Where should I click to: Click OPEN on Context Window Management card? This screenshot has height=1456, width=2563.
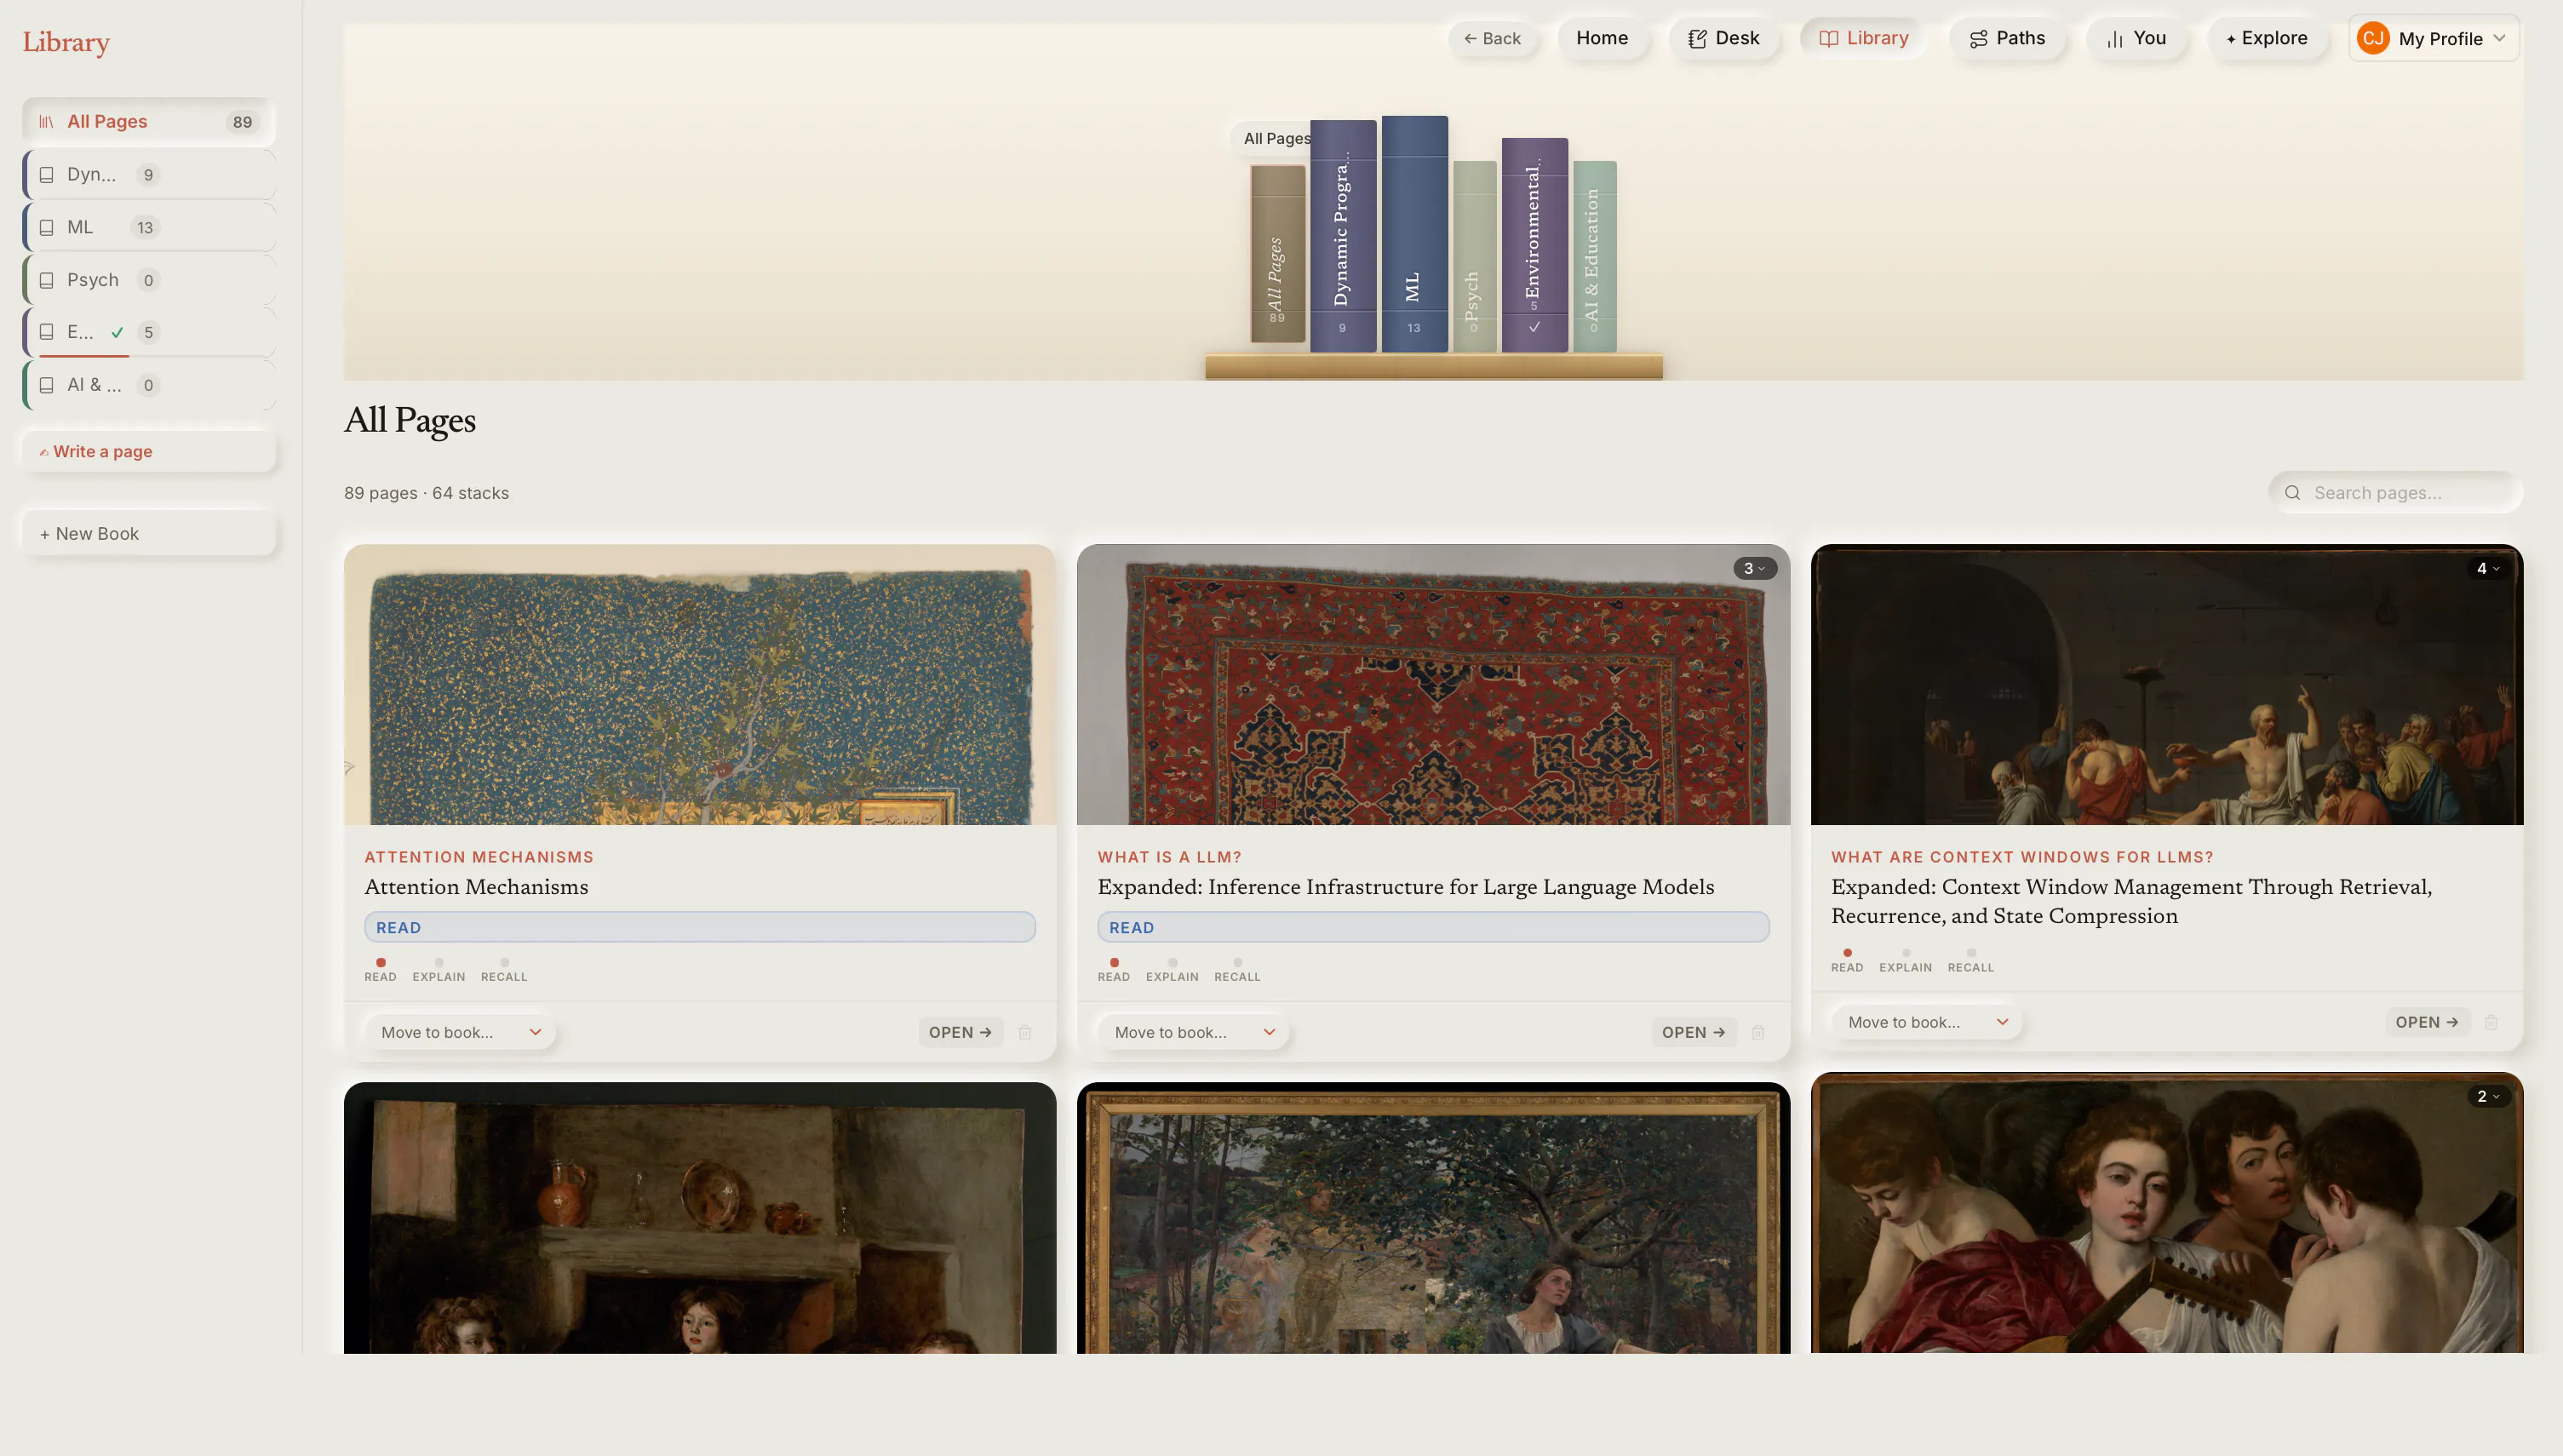tap(2427, 1022)
